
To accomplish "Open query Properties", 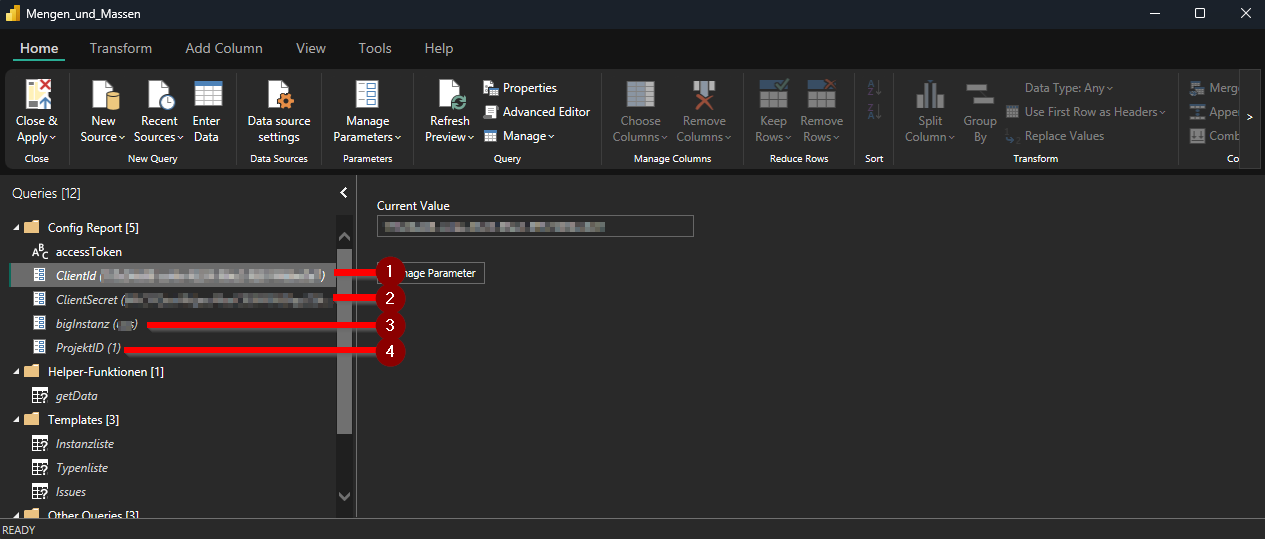I will pos(520,88).
